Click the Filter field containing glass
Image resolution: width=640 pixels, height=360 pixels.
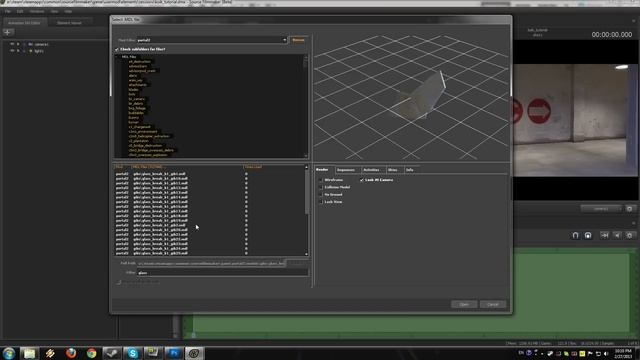222,273
